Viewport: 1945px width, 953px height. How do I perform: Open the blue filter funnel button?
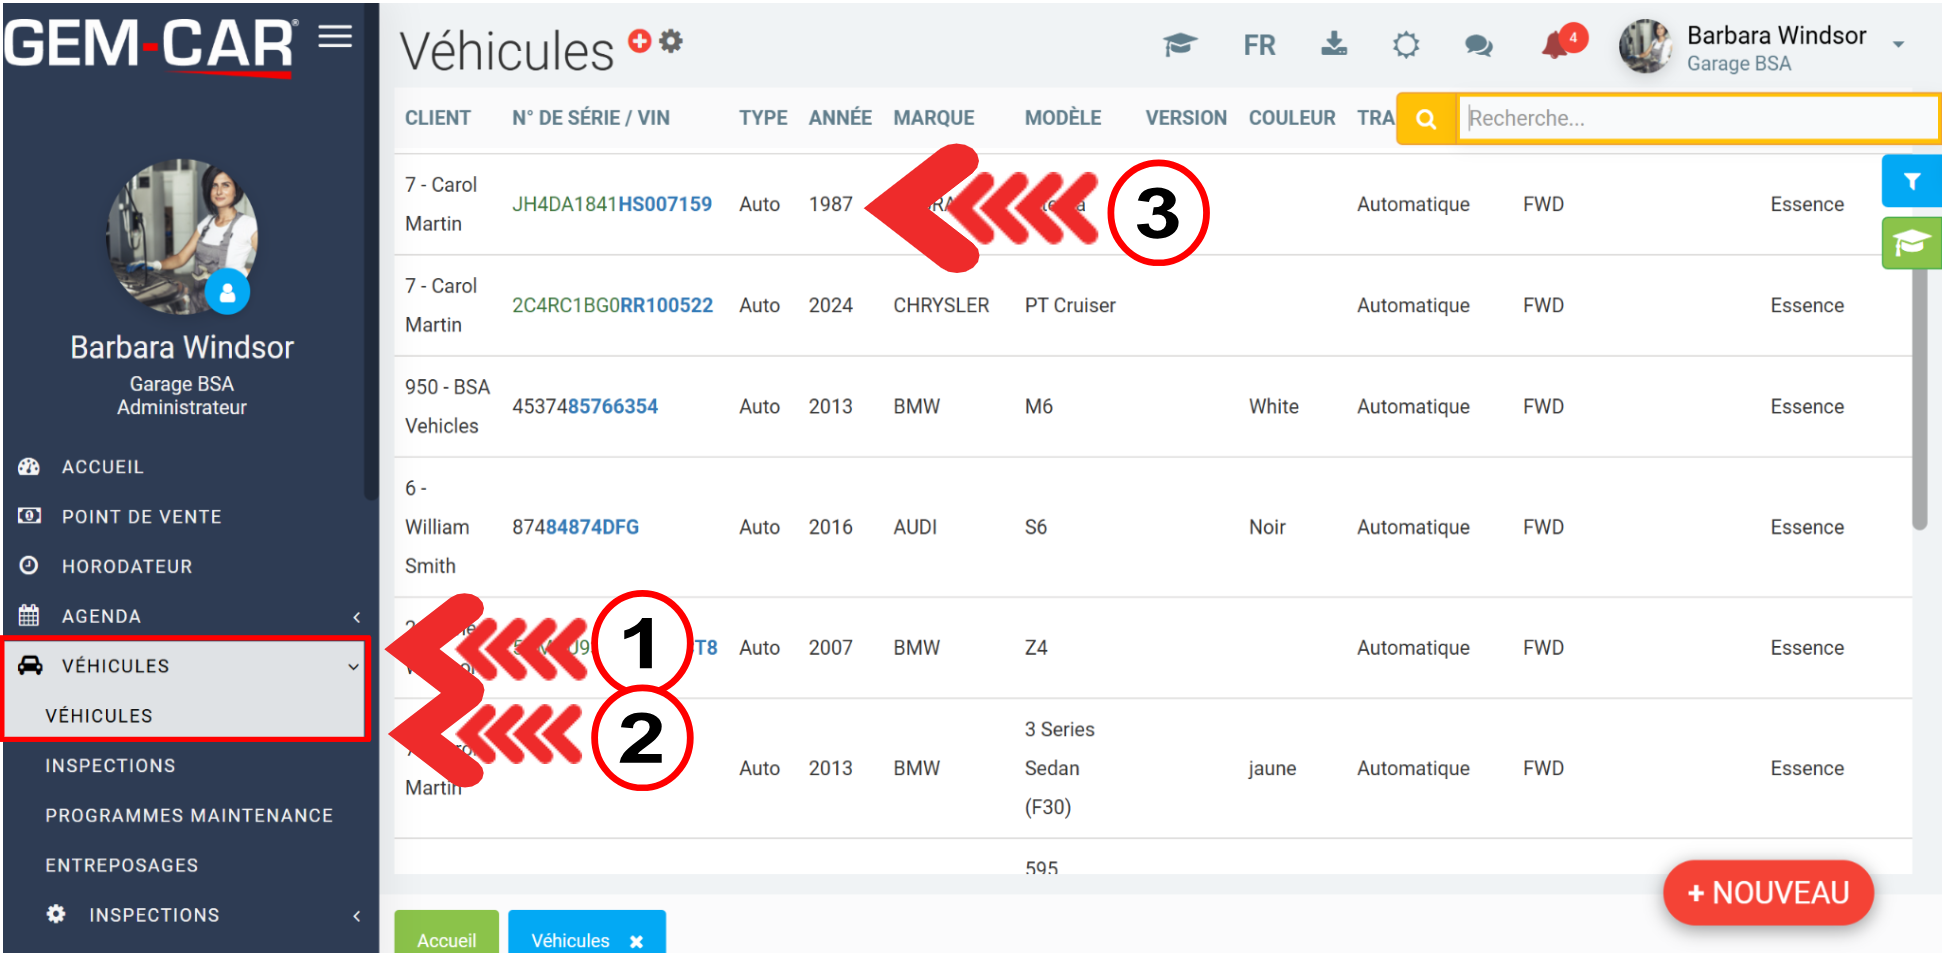tap(1910, 181)
